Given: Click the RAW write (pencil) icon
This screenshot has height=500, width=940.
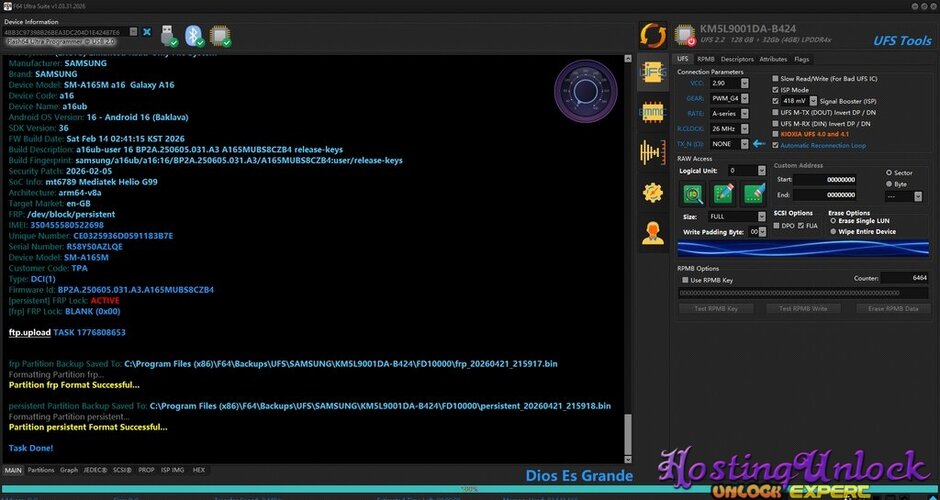Looking at the screenshot, I should pos(724,194).
